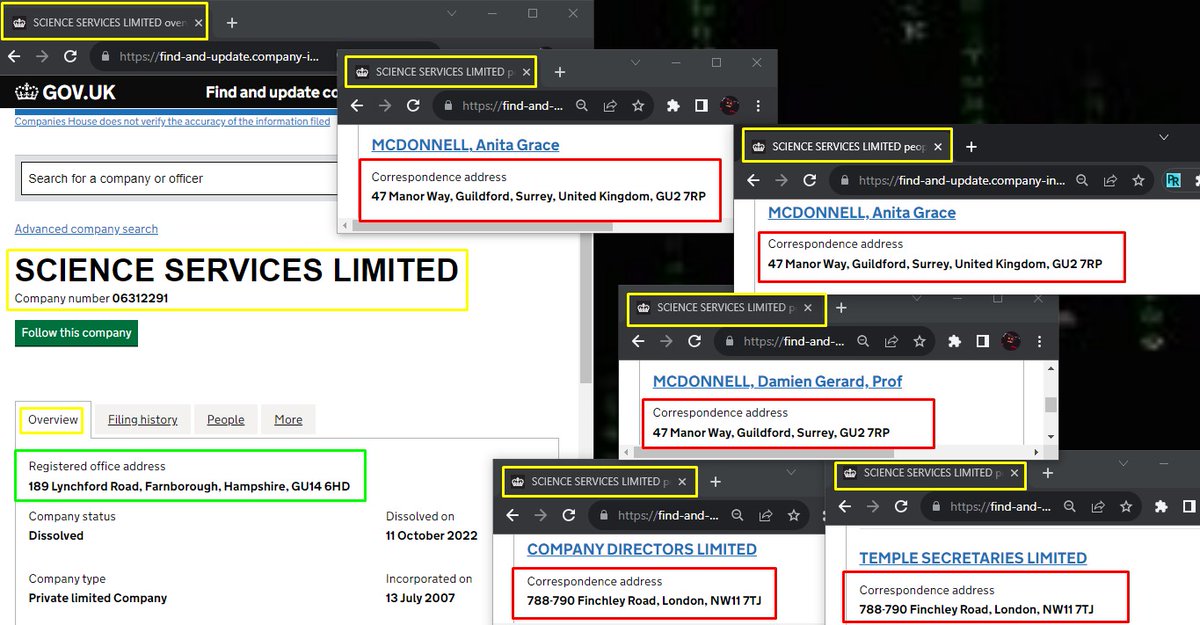Open the People tab
This screenshot has height=625, width=1200.
coord(226,420)
